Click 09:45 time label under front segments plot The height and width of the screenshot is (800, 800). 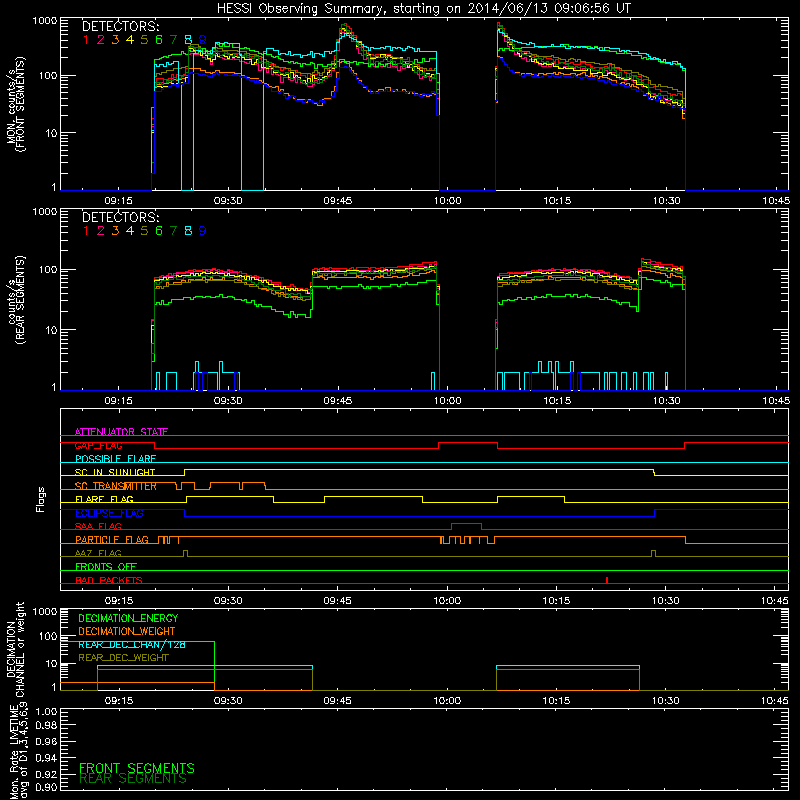[x=337, y=201]
